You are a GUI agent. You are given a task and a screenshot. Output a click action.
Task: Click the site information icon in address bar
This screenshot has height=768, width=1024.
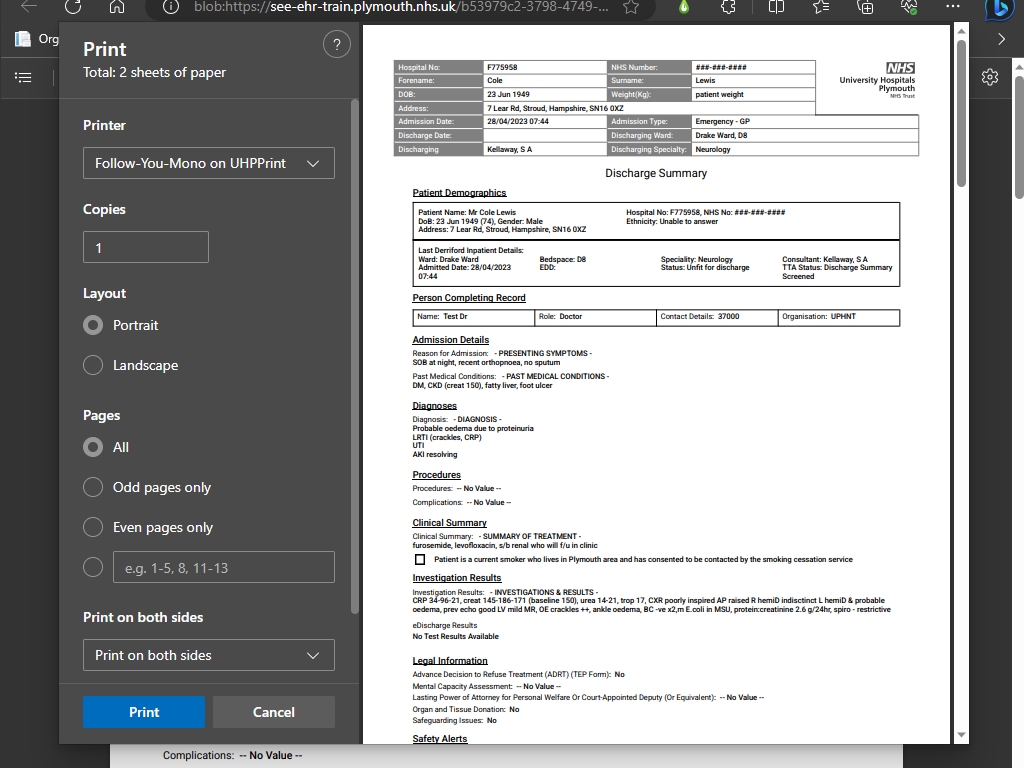(x=170, y=7)
